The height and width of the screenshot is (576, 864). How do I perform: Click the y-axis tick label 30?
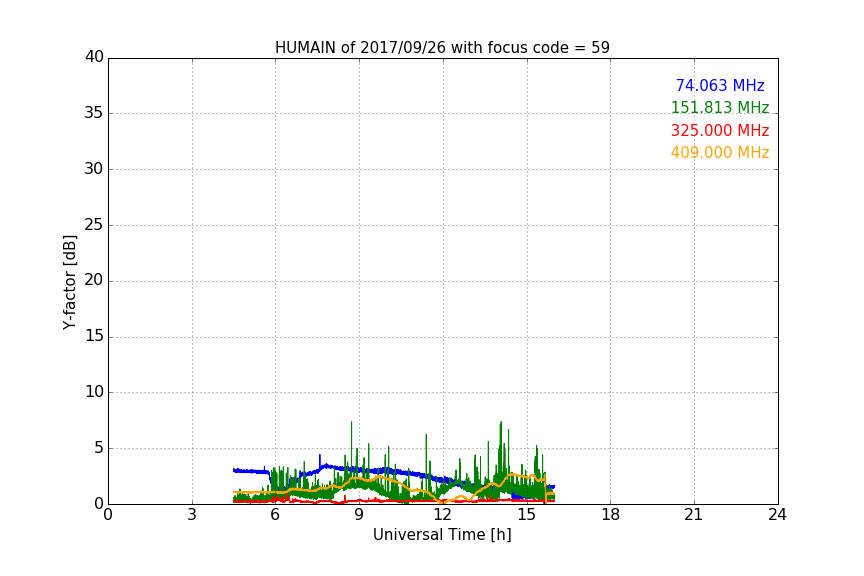click(94, 169)
